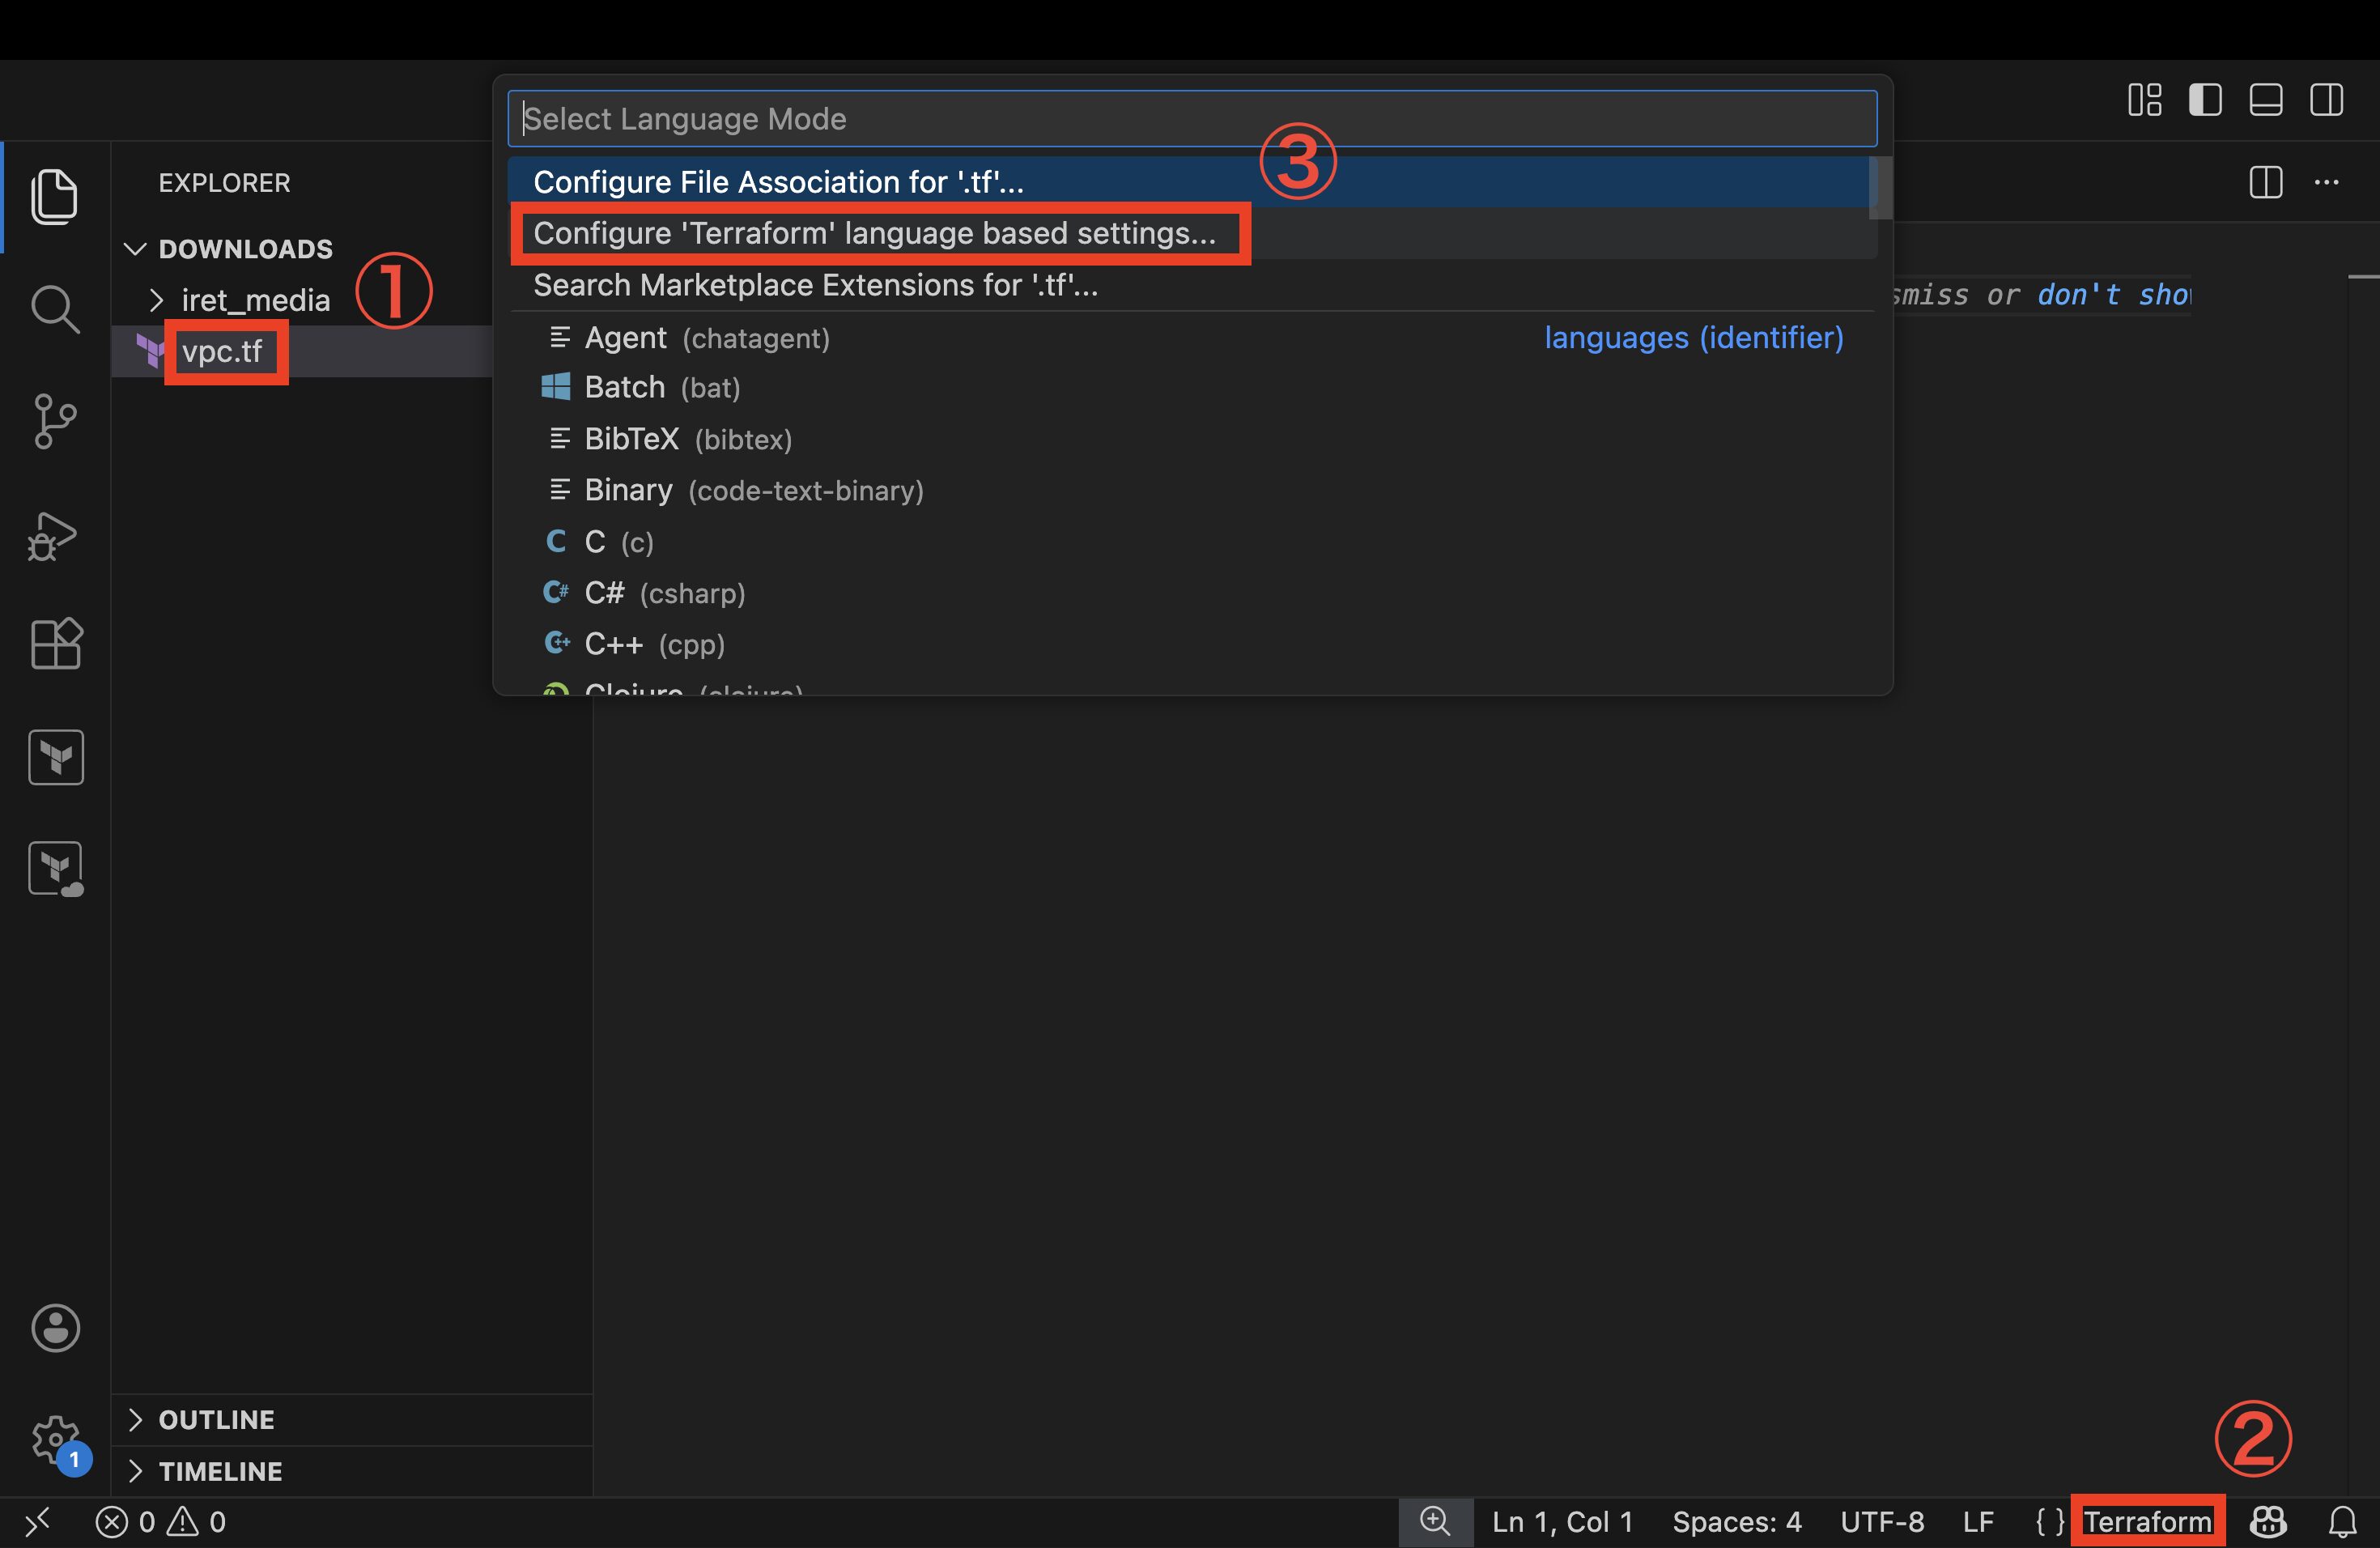
Task: Click Terraform language mode in status bar
Action: pyautogui.click(x=2147, y=1522)
